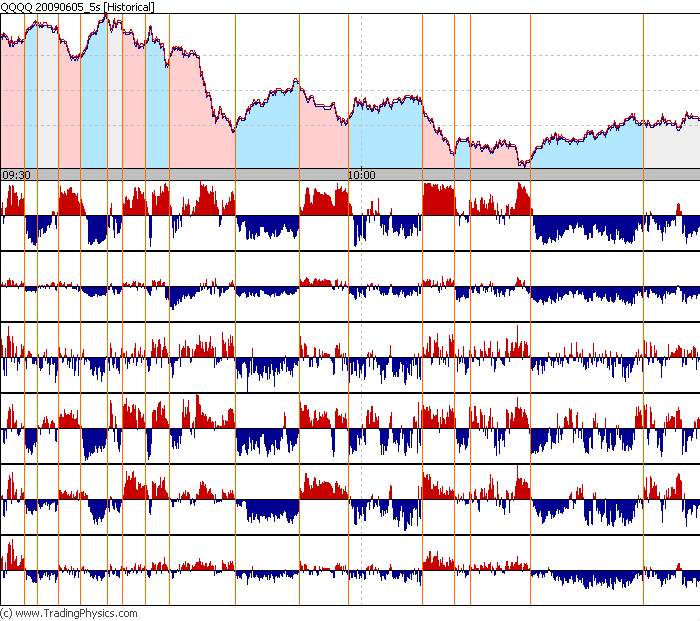Image resolution: width=700 pixels, height=621 pixels.
Task: Select the leftmost orange vertical marker line
Action: click(24, 300)
